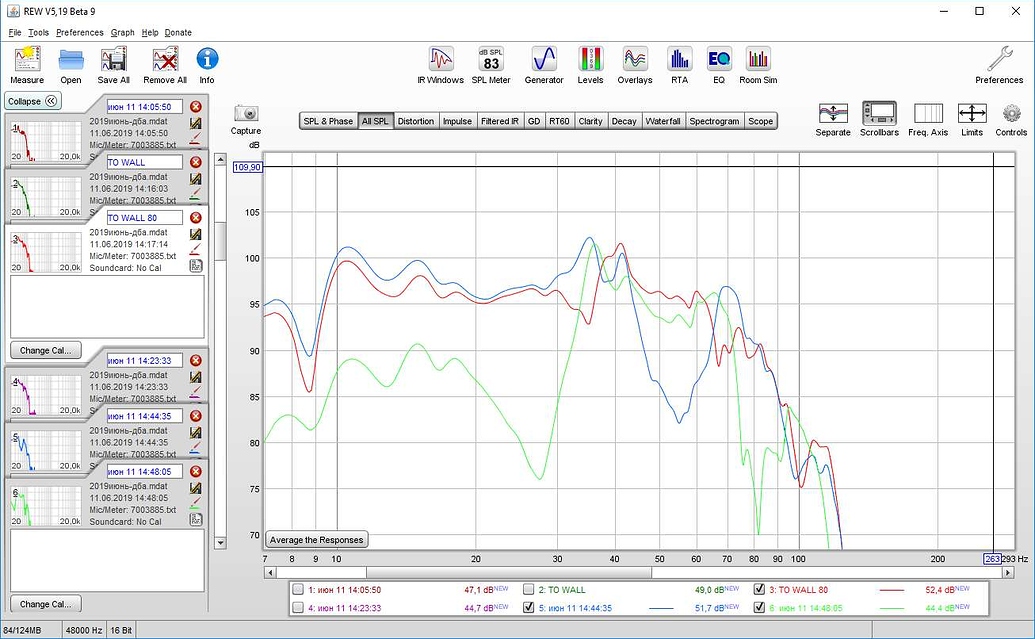
Task: Open the RTA analyzer window
Action: coord(679,59)
